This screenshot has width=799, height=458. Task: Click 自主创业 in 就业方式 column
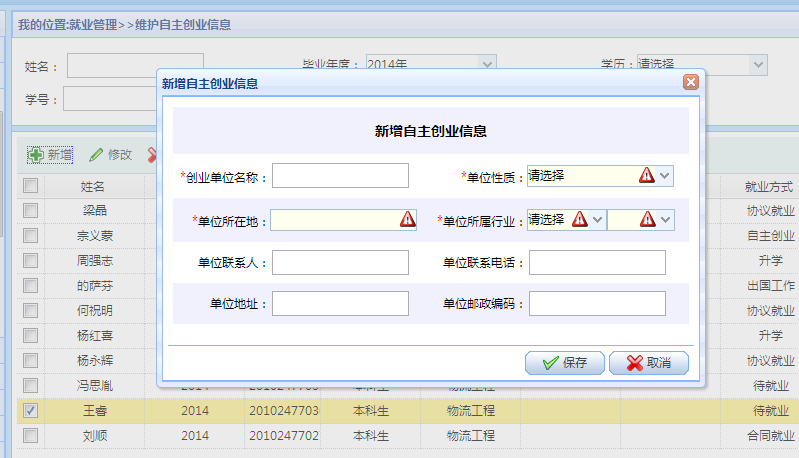pos(770,236)
